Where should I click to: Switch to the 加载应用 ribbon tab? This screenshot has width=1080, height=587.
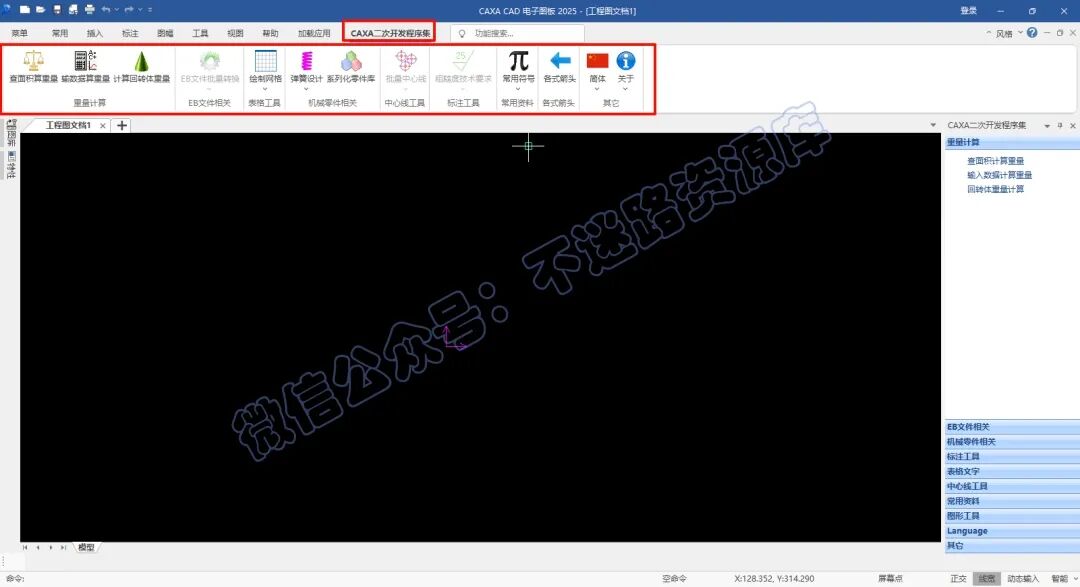(314, 33)
